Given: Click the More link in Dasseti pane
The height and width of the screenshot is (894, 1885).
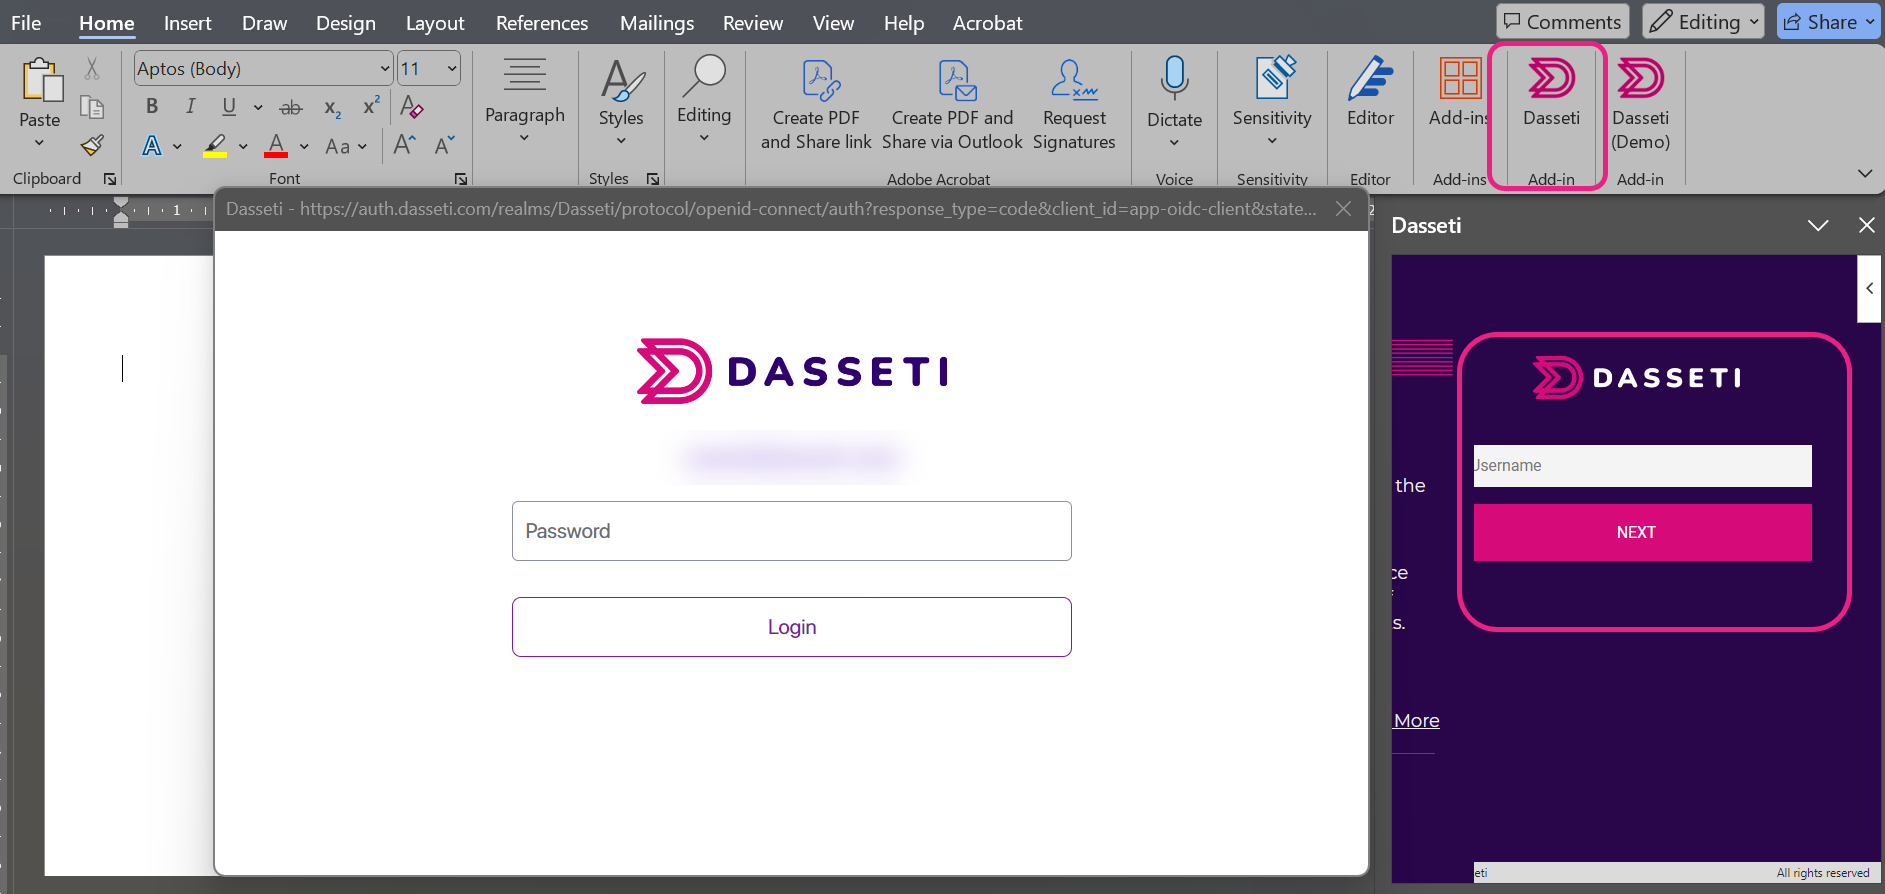Looking at the screenshot, I should tap(1417, 720).
